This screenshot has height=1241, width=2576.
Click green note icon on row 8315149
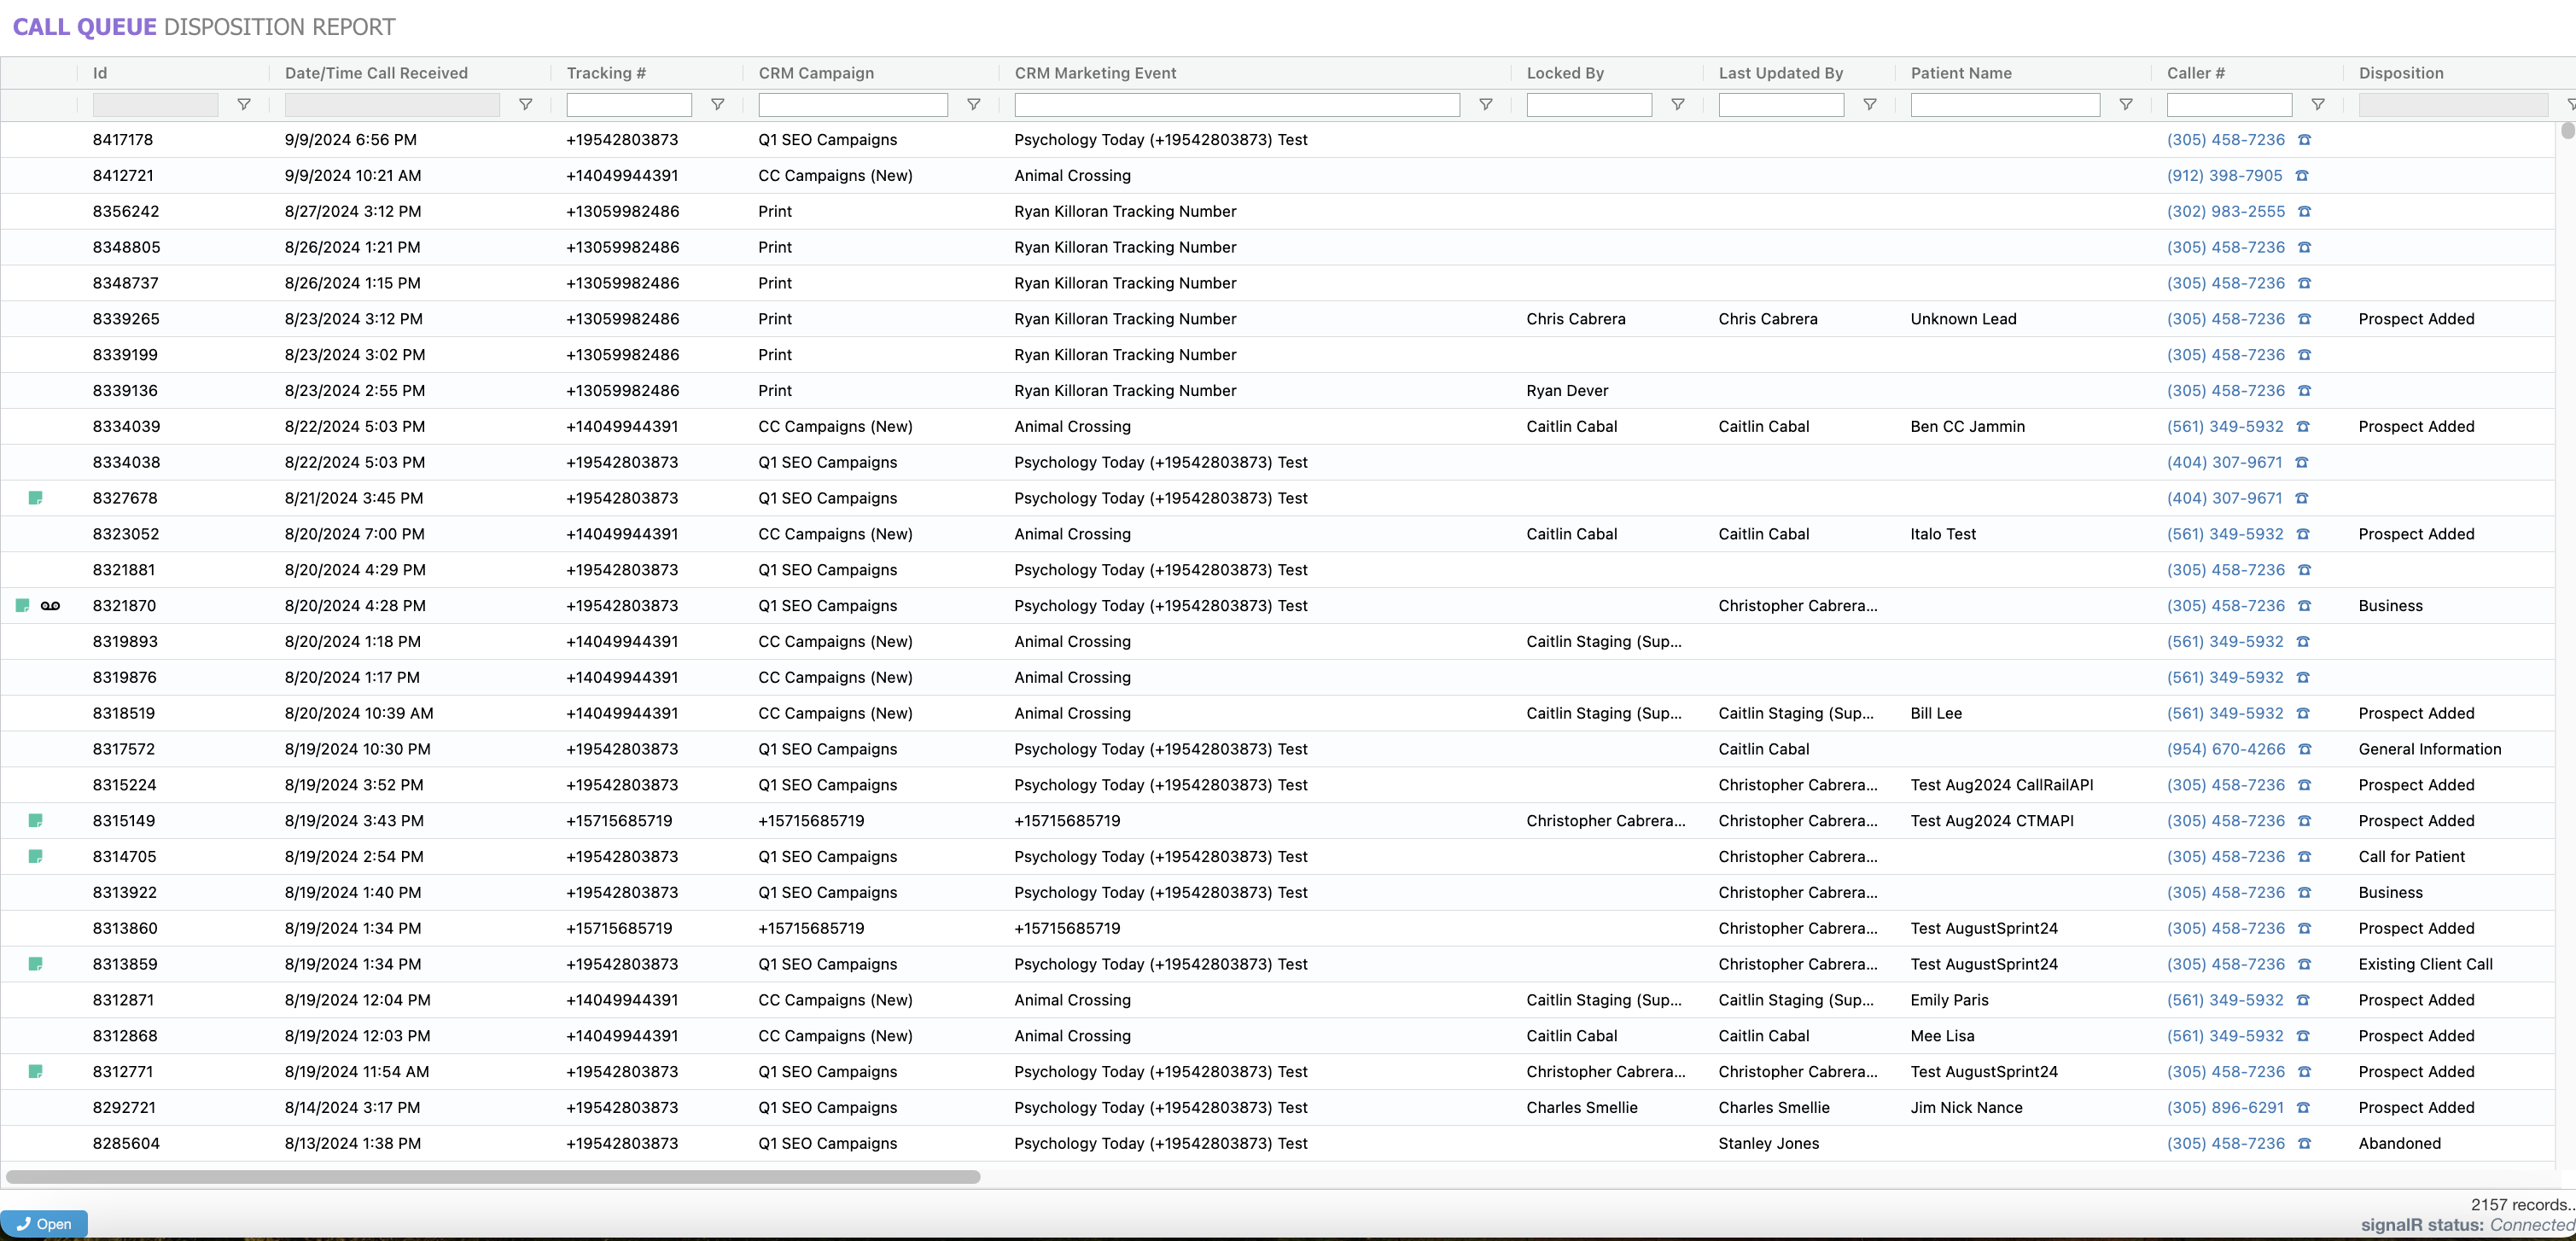point(35,821)
